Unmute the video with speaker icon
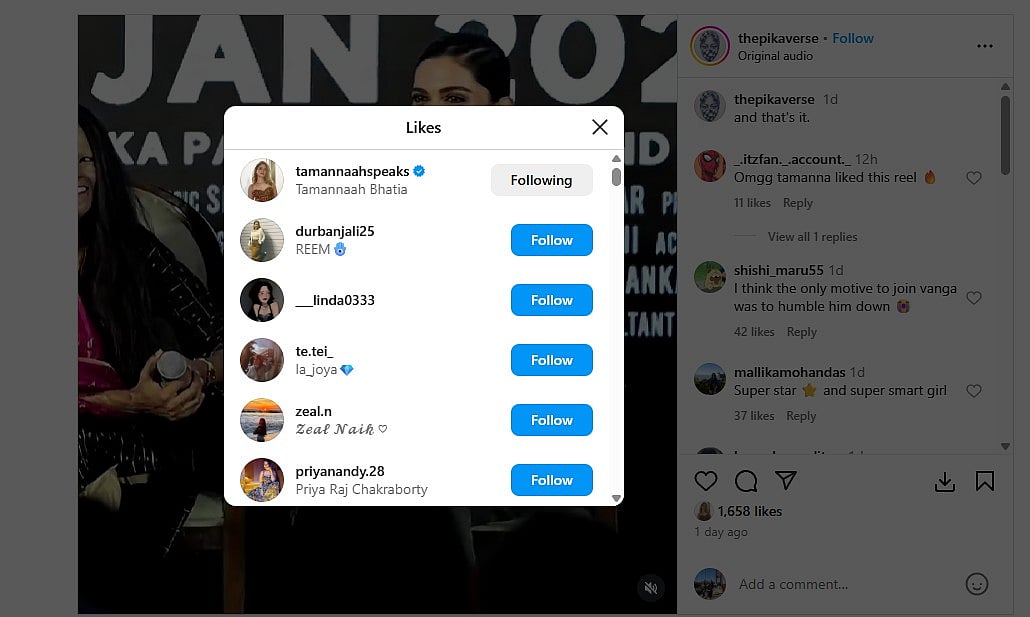1030x617 pixels. click(651, 588)
